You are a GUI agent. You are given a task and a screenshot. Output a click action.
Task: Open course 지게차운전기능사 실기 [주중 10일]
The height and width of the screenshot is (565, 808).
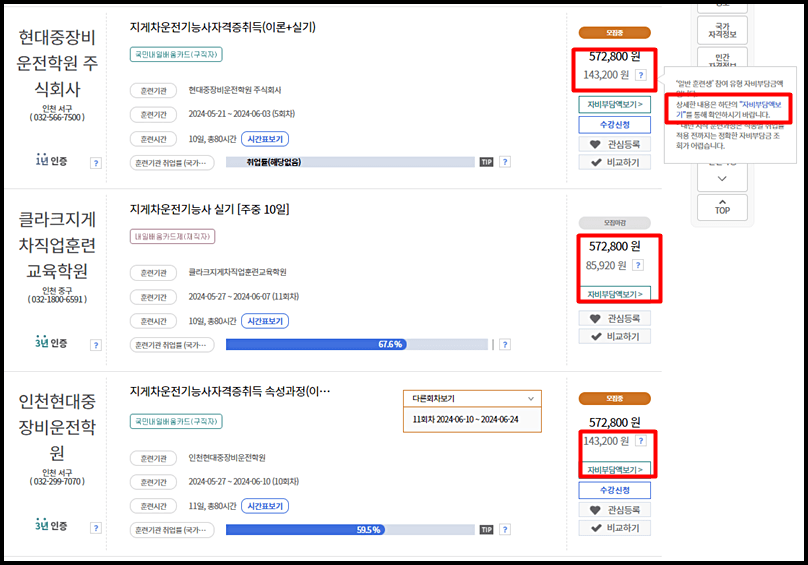[x=209, y=209]
